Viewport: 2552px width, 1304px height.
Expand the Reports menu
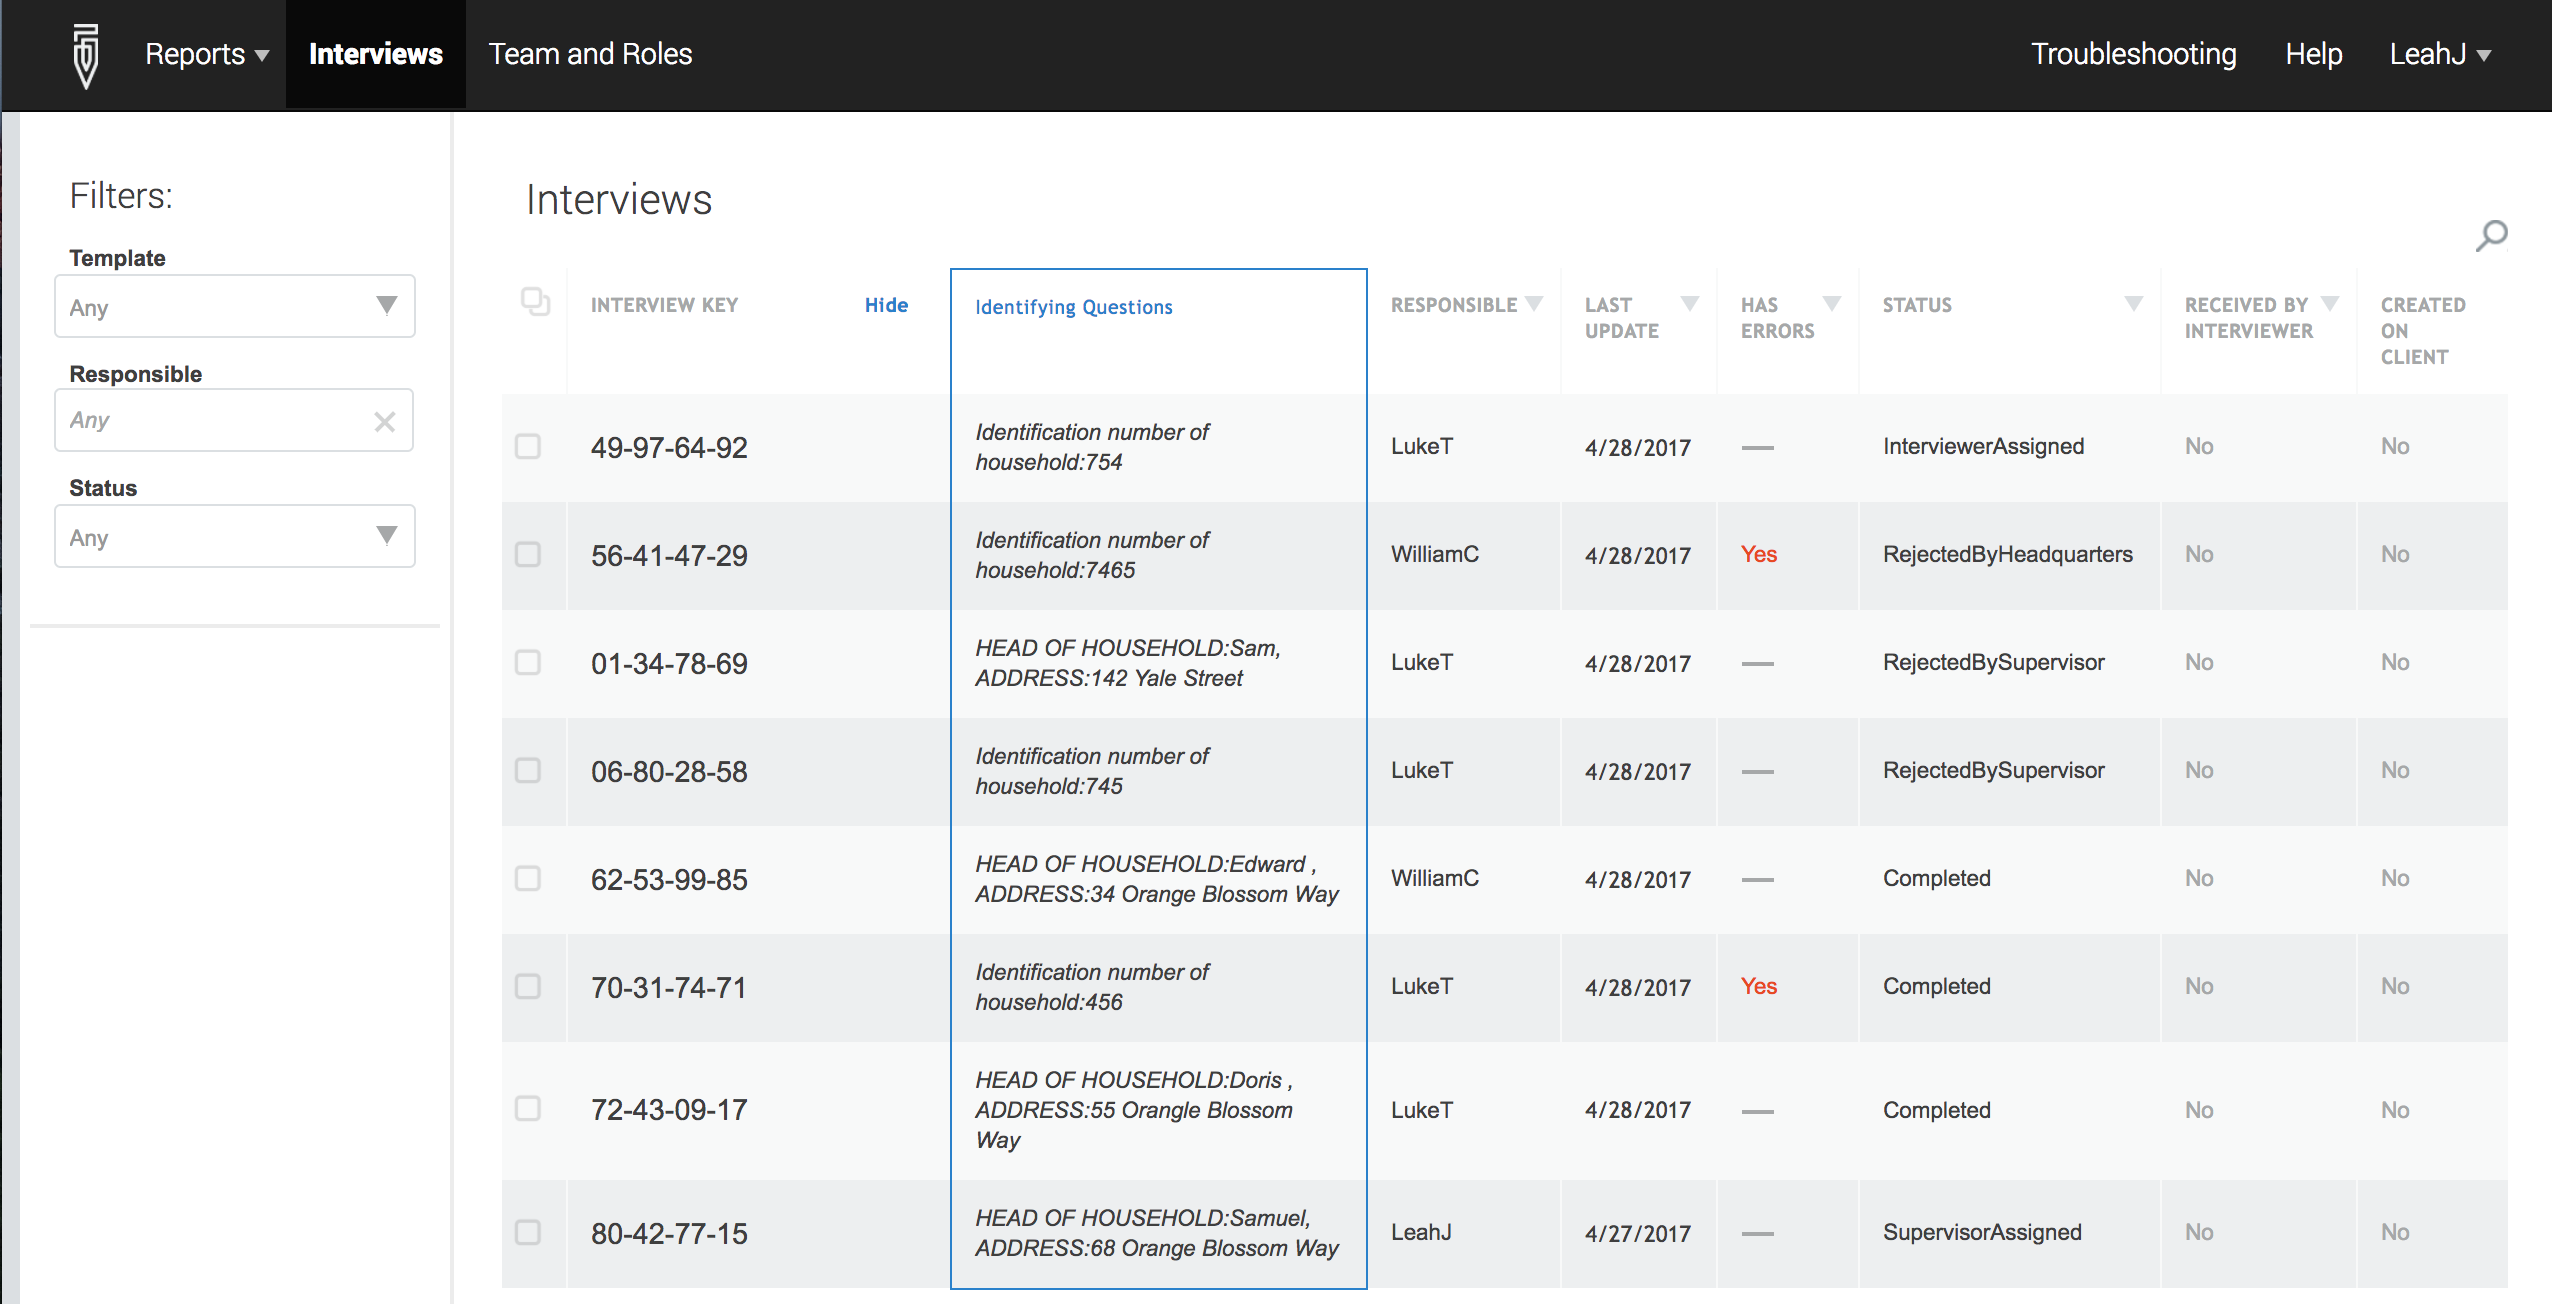207,54
